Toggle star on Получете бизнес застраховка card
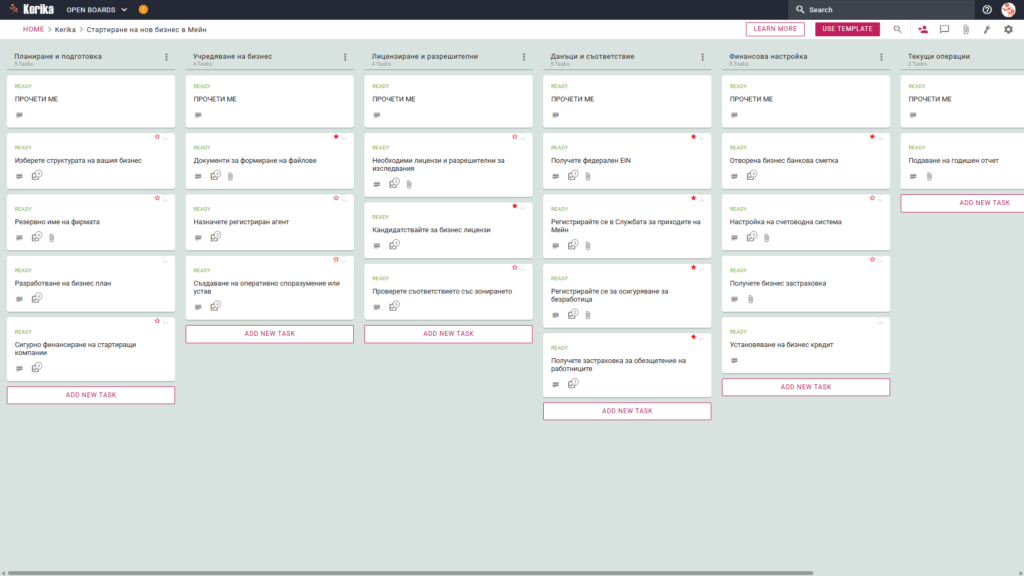This screenshot has height=576, width=1024. tap(872, 259)
